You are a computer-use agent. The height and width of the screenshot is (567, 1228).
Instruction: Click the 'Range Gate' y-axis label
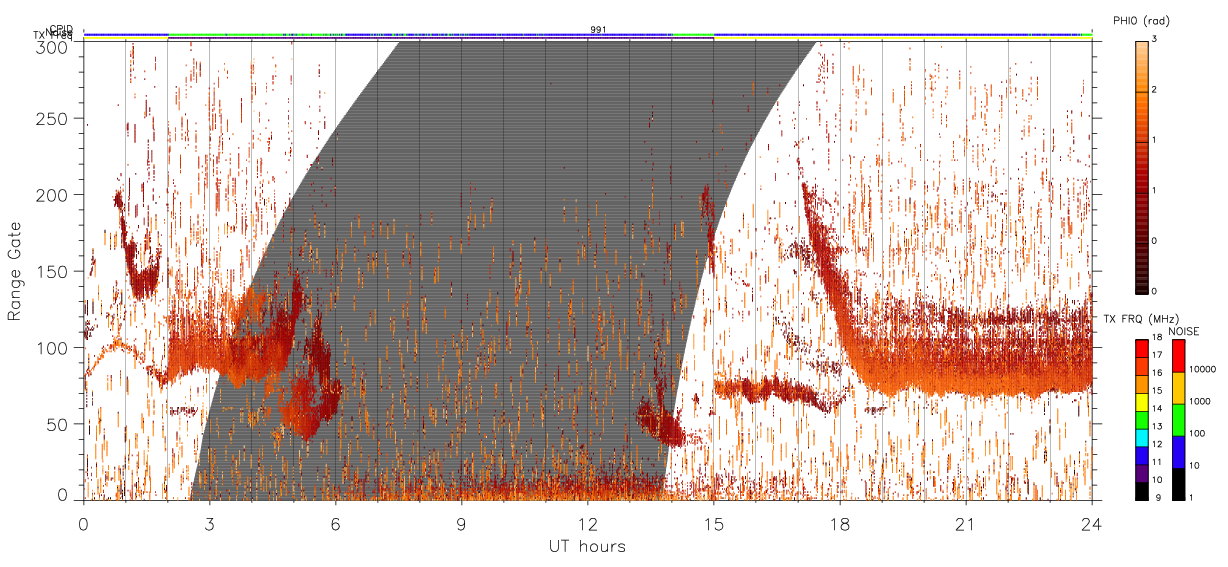(x=15, y=271)
